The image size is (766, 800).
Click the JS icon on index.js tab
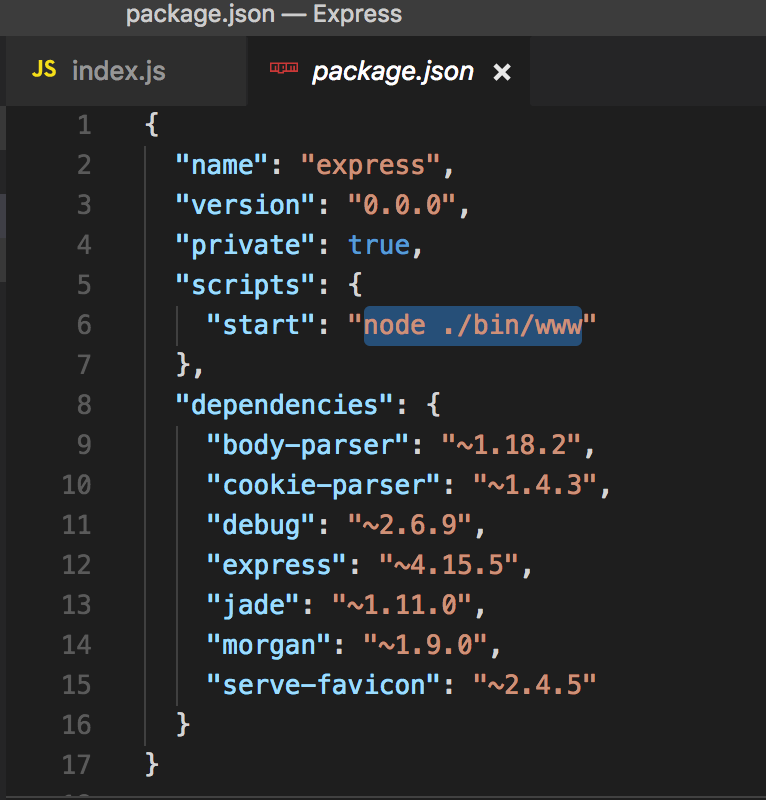click(44, 69)
